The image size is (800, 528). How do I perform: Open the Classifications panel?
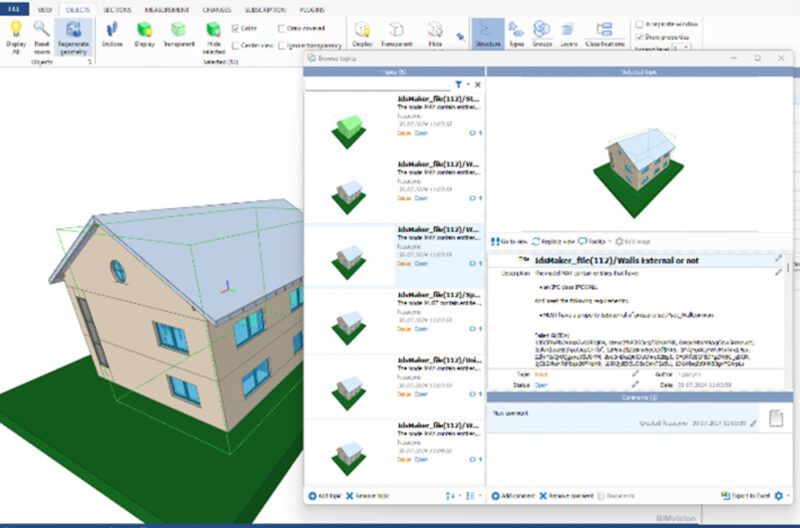(605, 34)
